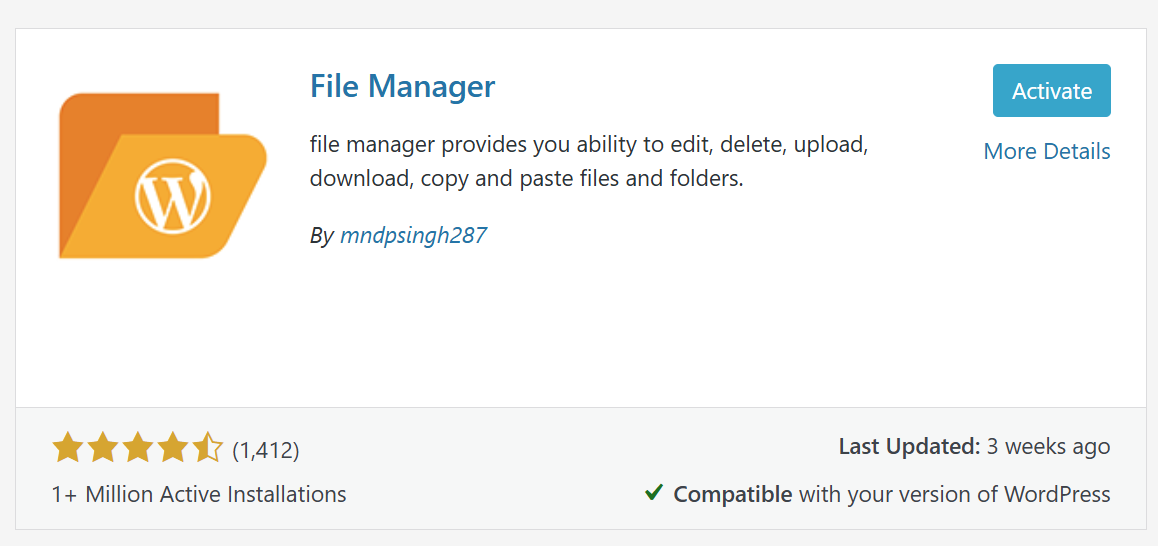Click the Activate button
1158x546 pixels.
pyautogui.click(x=1051, y=91)
